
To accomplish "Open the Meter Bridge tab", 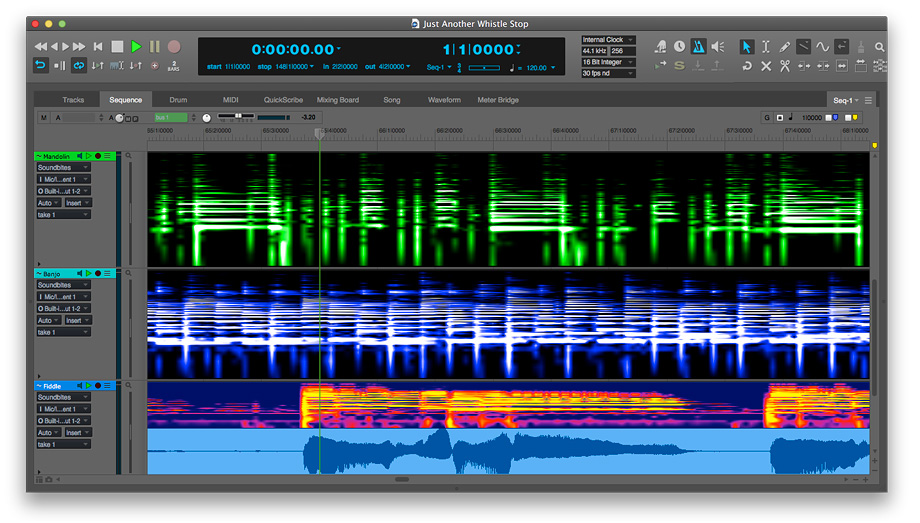I will point(498,100).
